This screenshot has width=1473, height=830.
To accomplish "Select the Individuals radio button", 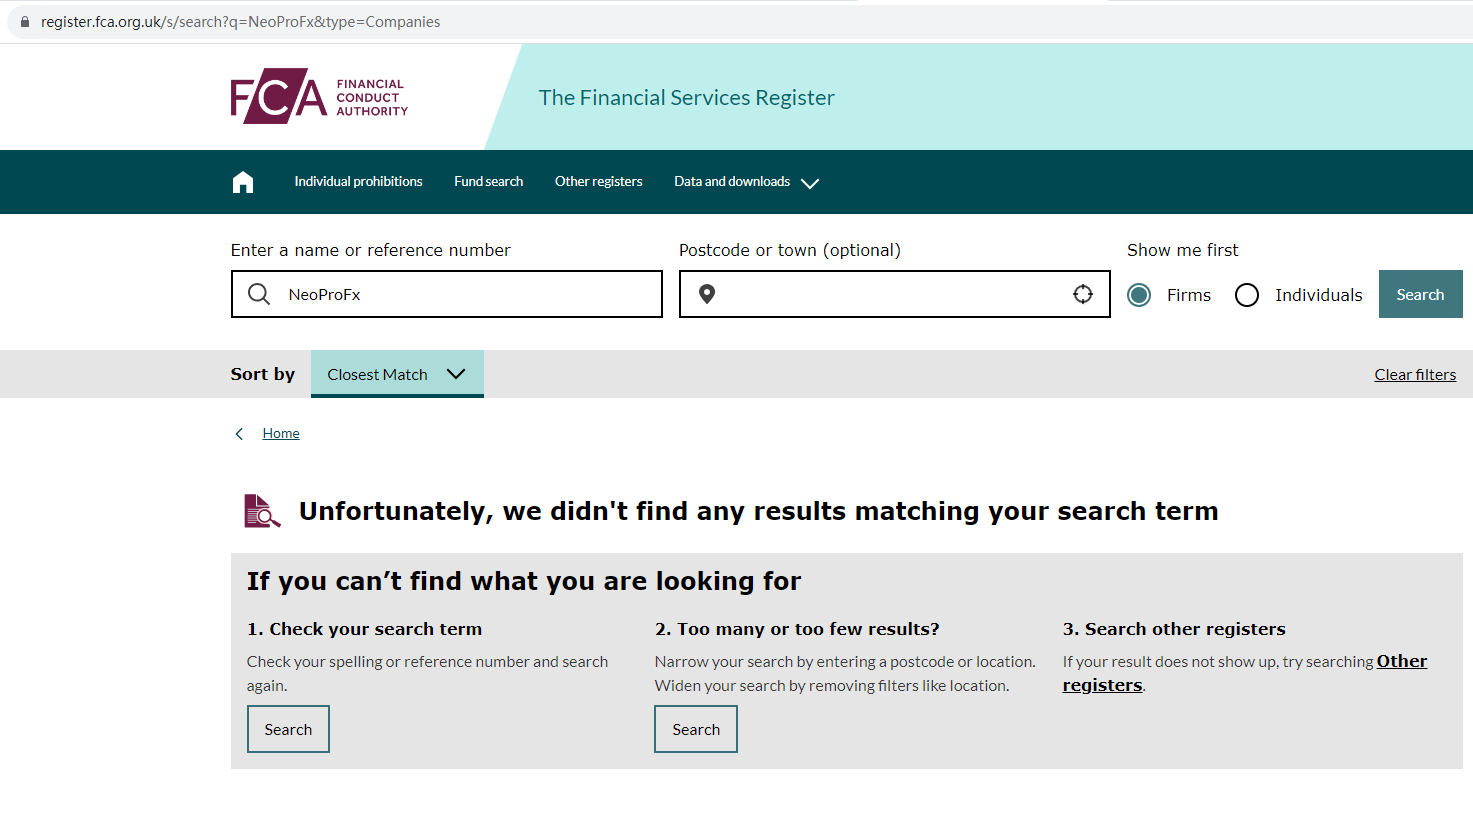I will click(x=1247, y=295).
